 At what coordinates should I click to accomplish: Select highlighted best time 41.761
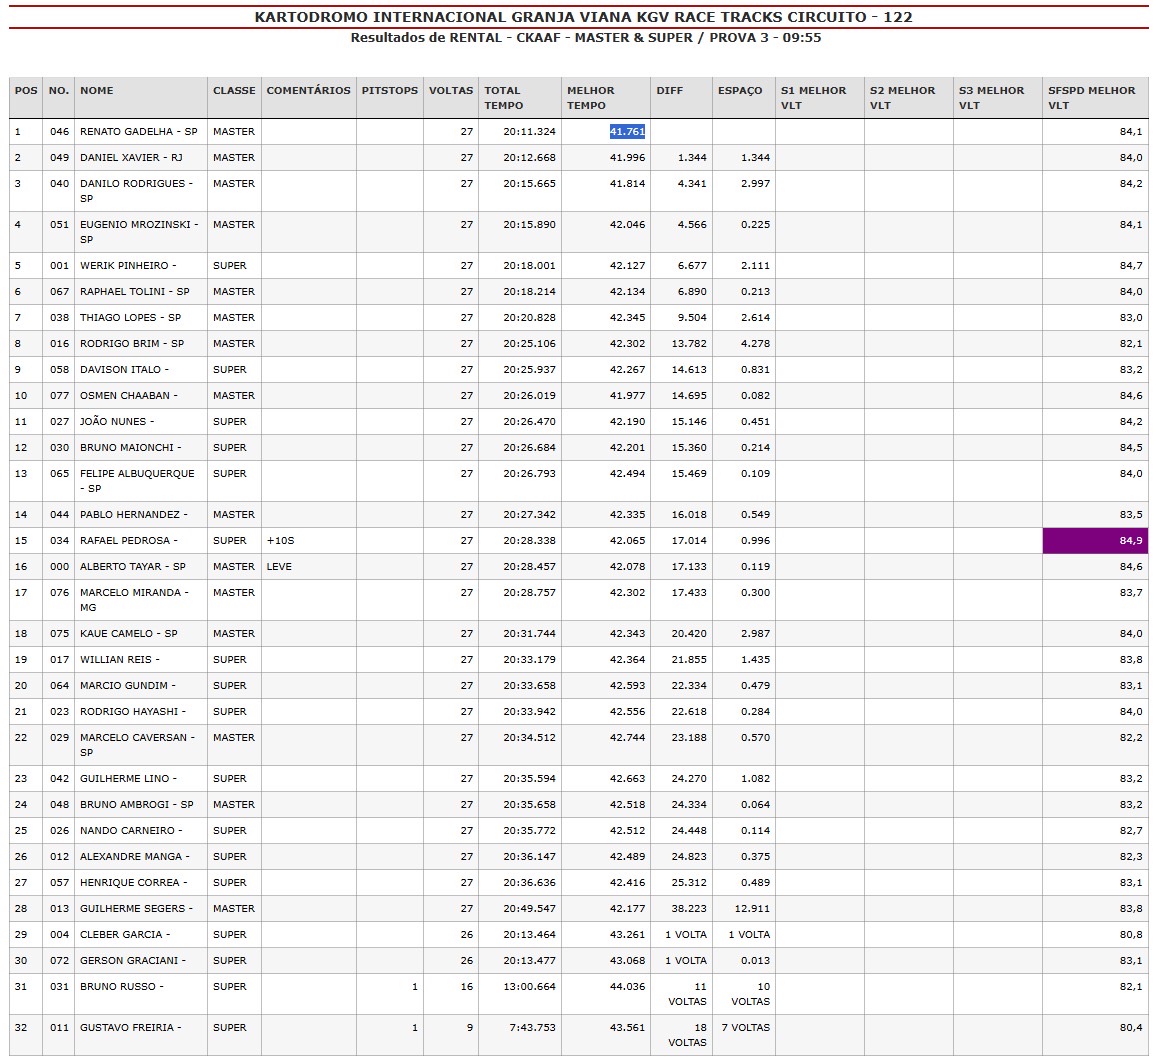tap(627, 132)
